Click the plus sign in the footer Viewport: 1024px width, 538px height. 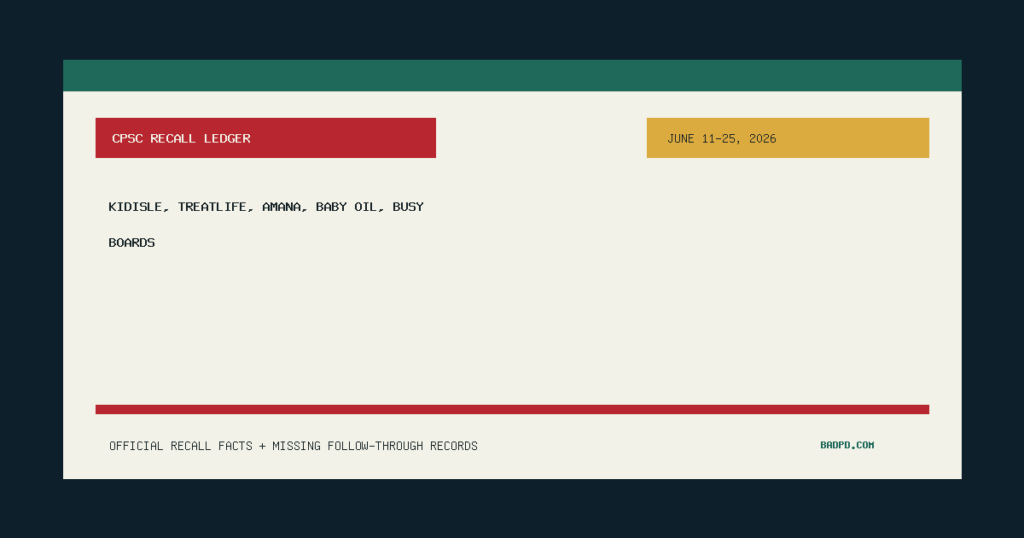coord(263,446)
